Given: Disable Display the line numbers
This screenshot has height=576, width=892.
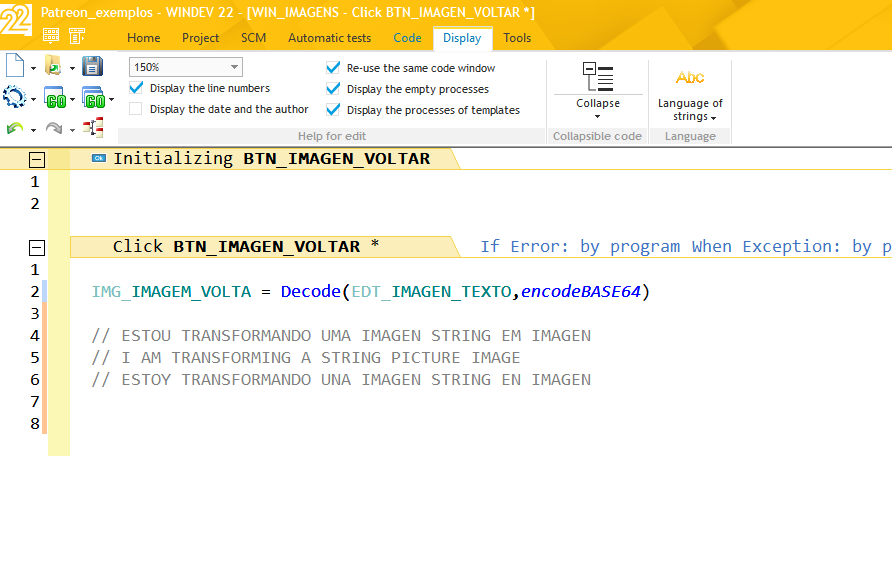Looking at the screenshot, I should [x=138, y=88].
